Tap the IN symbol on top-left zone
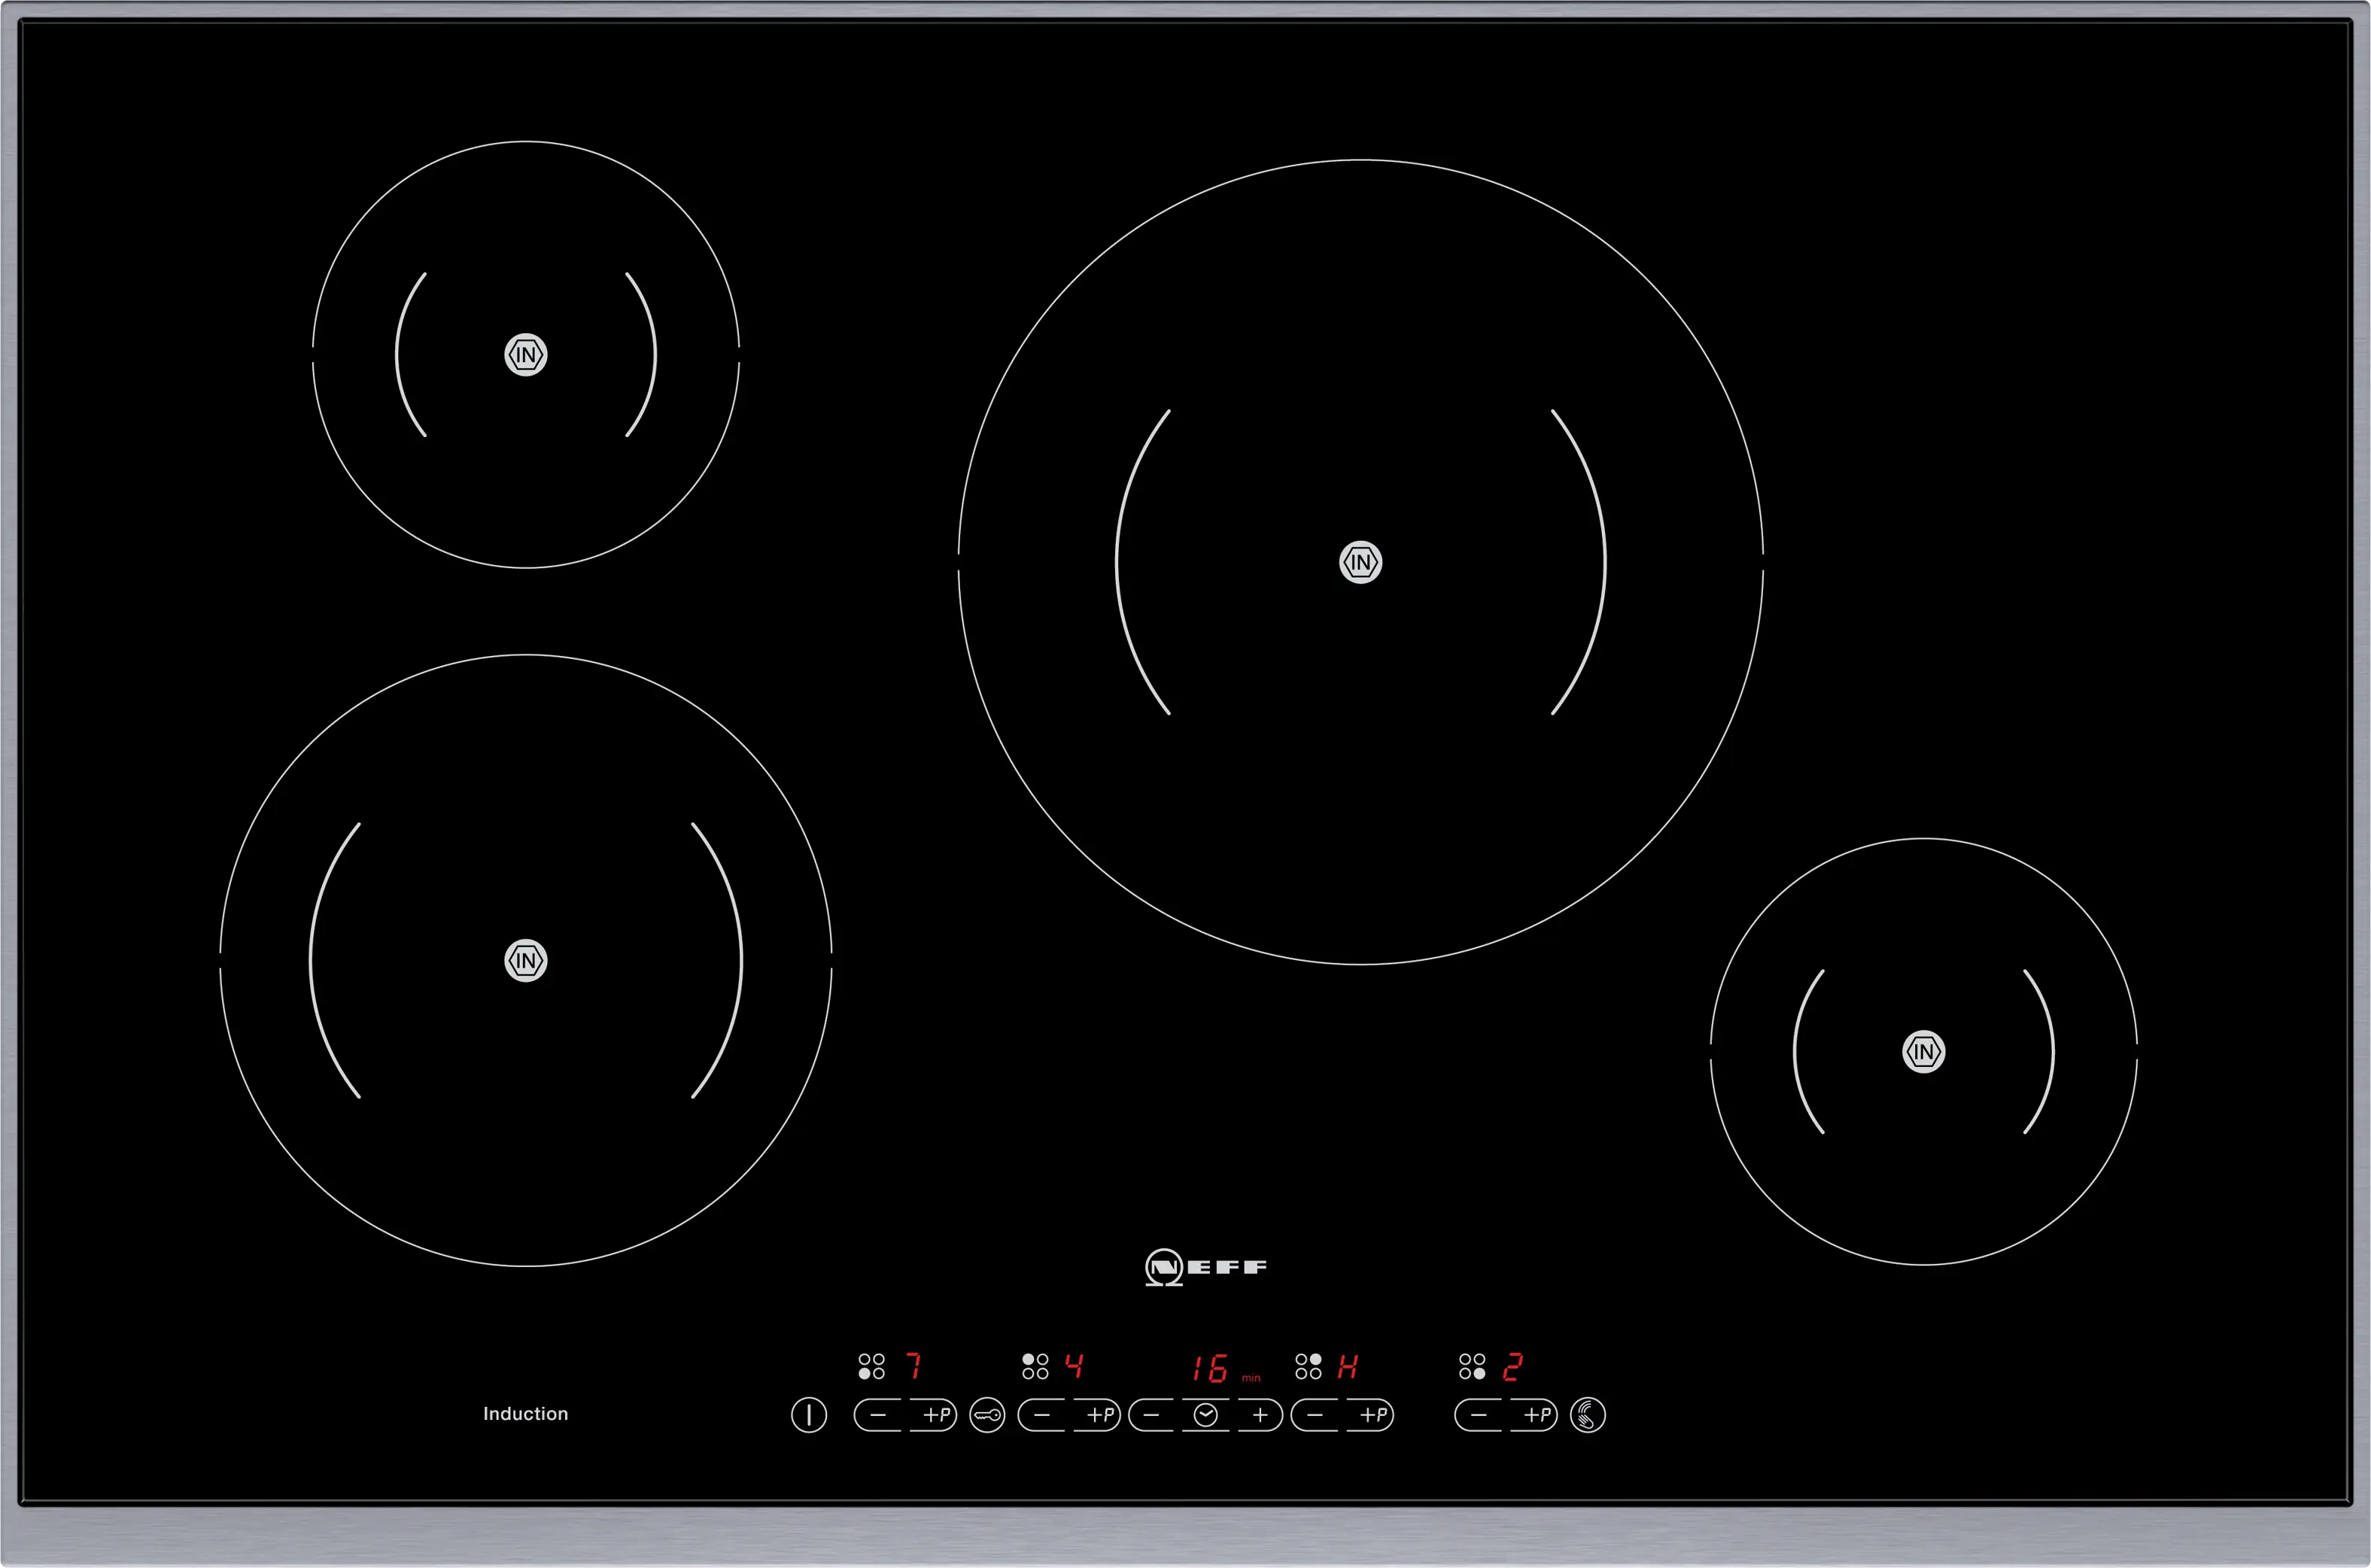Viewport: 2371px width, 1568px height. coord(526,355)
